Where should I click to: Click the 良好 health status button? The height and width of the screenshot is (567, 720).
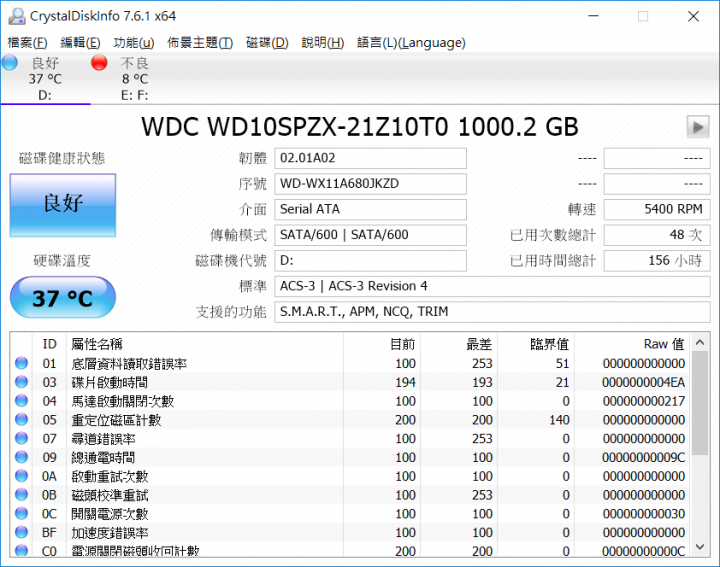click(x=63, y=205)
